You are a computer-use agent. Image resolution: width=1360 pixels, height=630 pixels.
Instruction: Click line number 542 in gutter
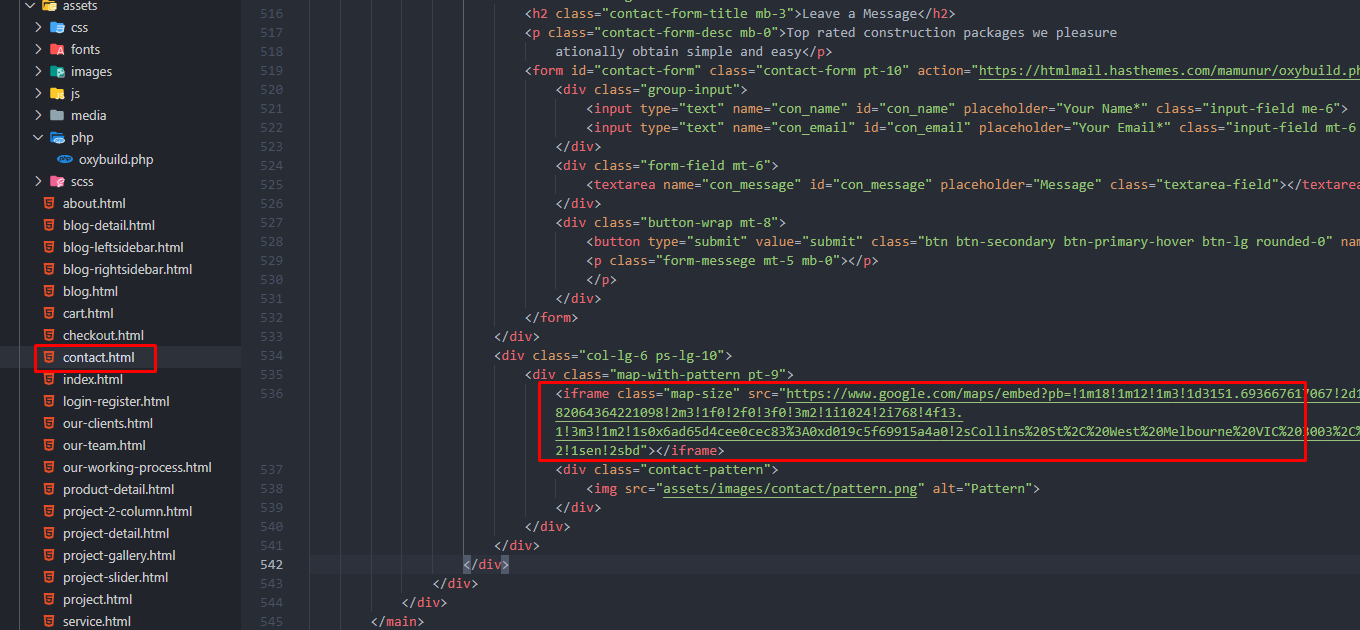271,565
